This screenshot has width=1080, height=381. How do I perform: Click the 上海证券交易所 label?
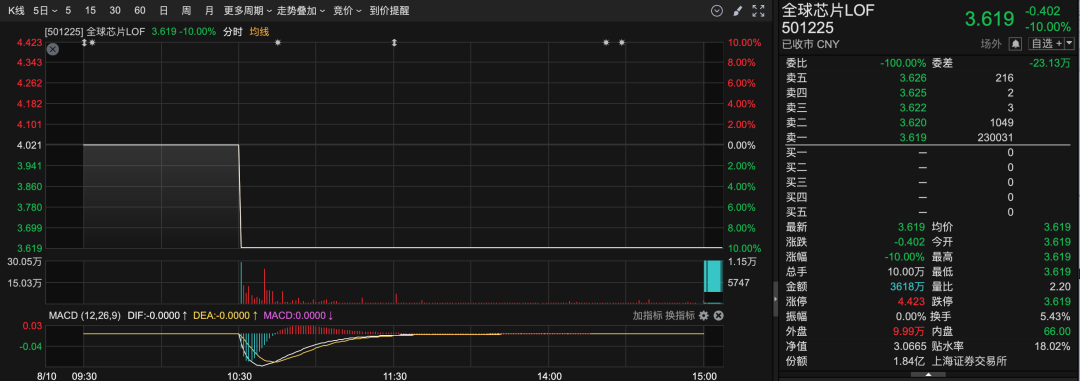point(970,362)
